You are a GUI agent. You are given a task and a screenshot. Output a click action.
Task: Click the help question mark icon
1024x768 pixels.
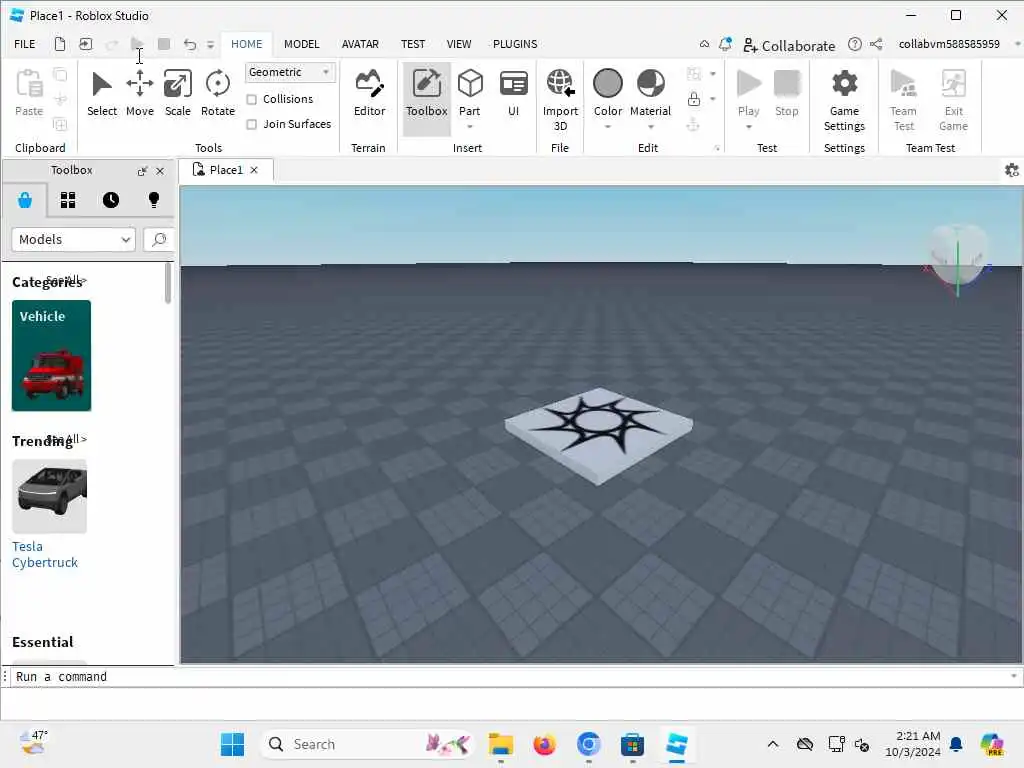[854, 44]
